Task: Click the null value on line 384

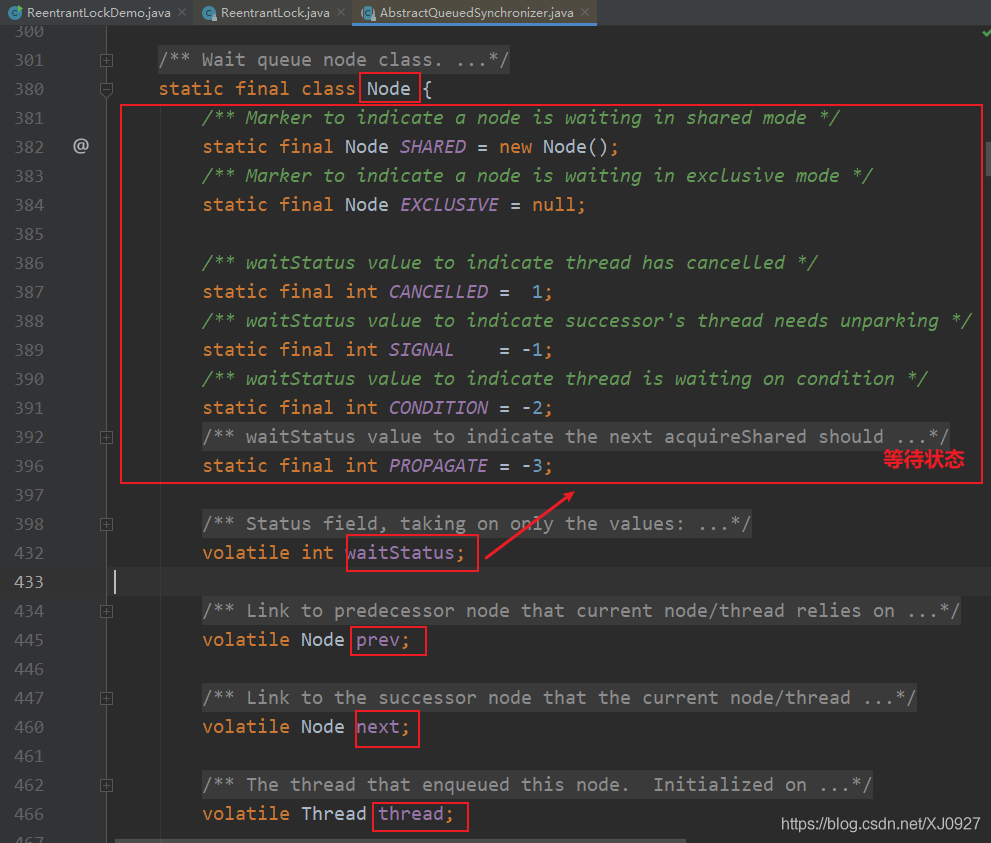Action: click(554, 205)
